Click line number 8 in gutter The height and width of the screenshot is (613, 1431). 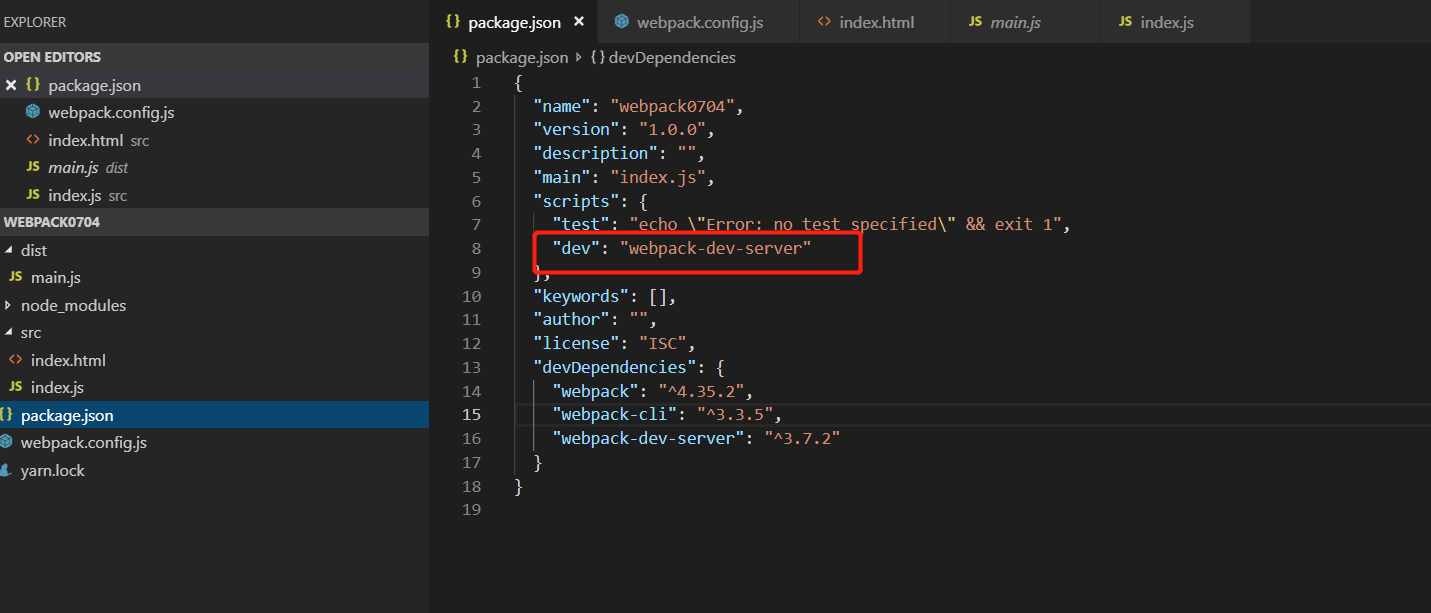(477, 248)
